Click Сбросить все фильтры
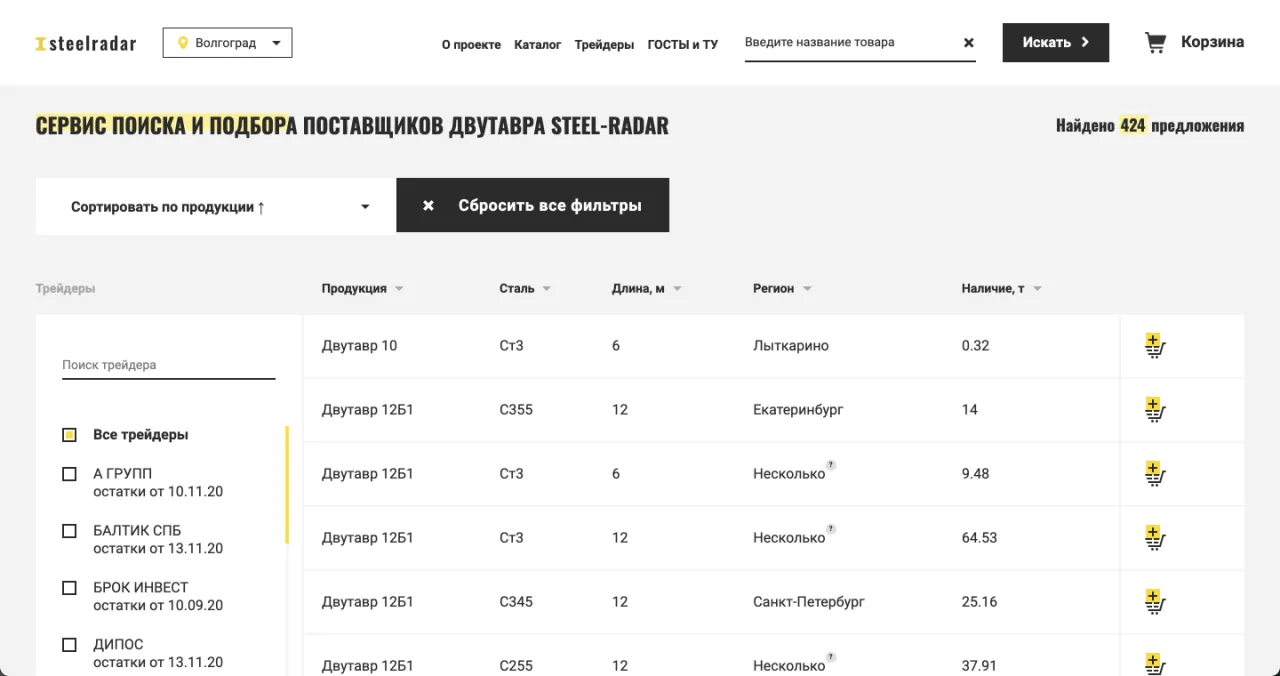 [x=533, y=205]
